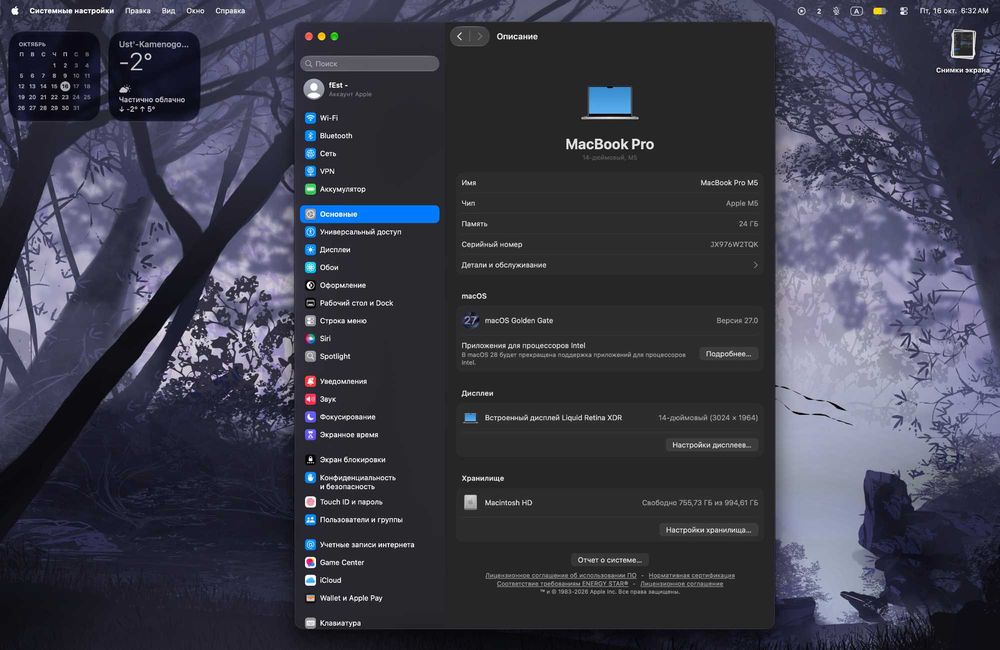Open Настройки хранилища... button
1000x650 pixels.
coord(708,530)
